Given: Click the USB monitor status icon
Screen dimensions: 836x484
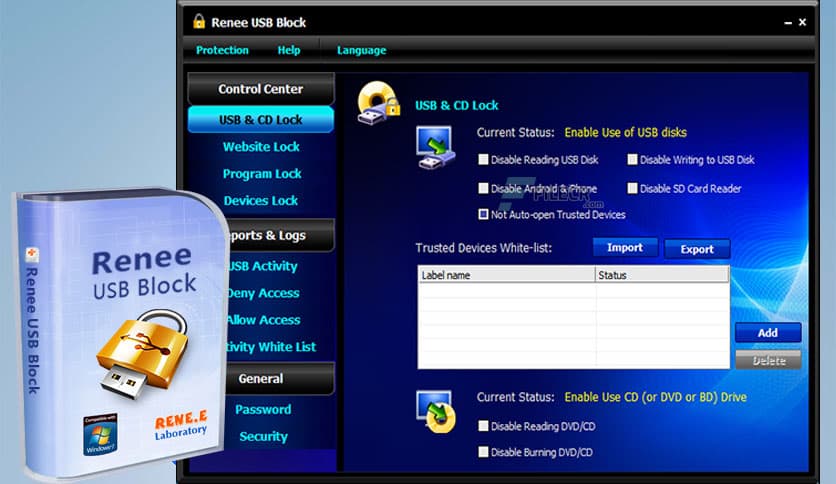Looking at the screenshot, I should (435, 148).
